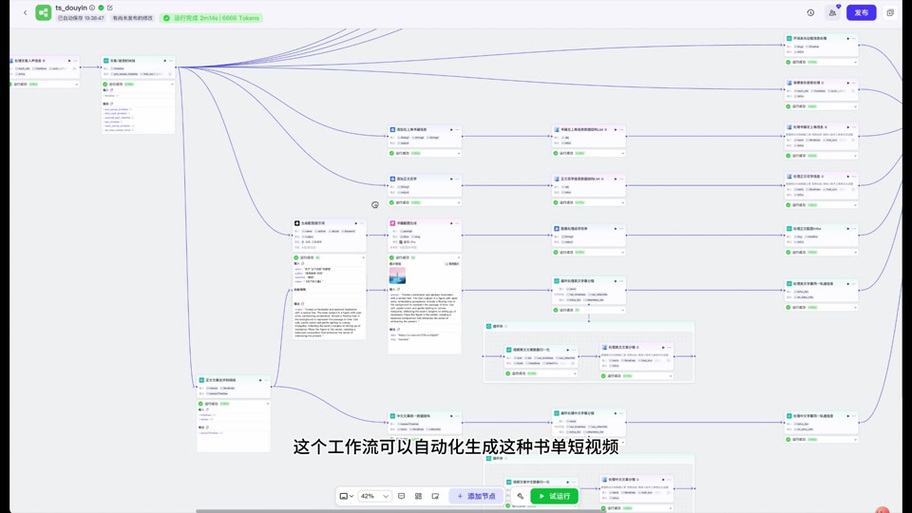912x513 pixels.
Task: Click the copy icon beside 发布
Action: click(x=890, y=13)
